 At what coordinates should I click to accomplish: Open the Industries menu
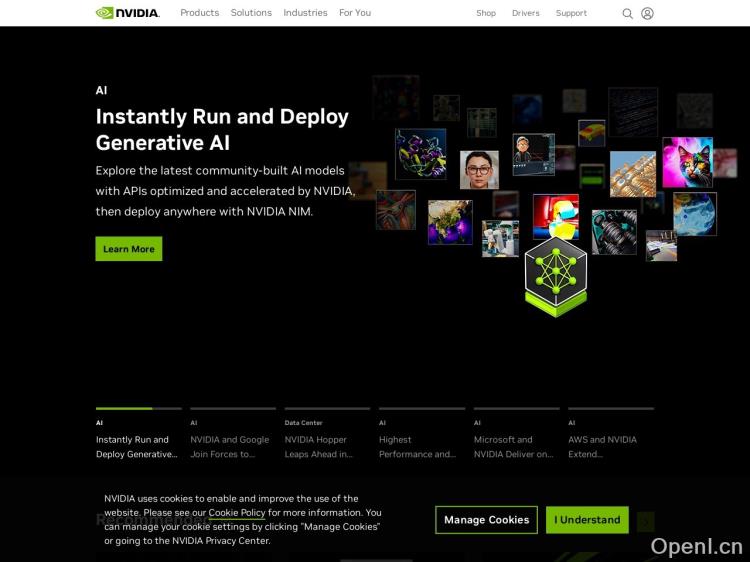click(x=305, y=13)
